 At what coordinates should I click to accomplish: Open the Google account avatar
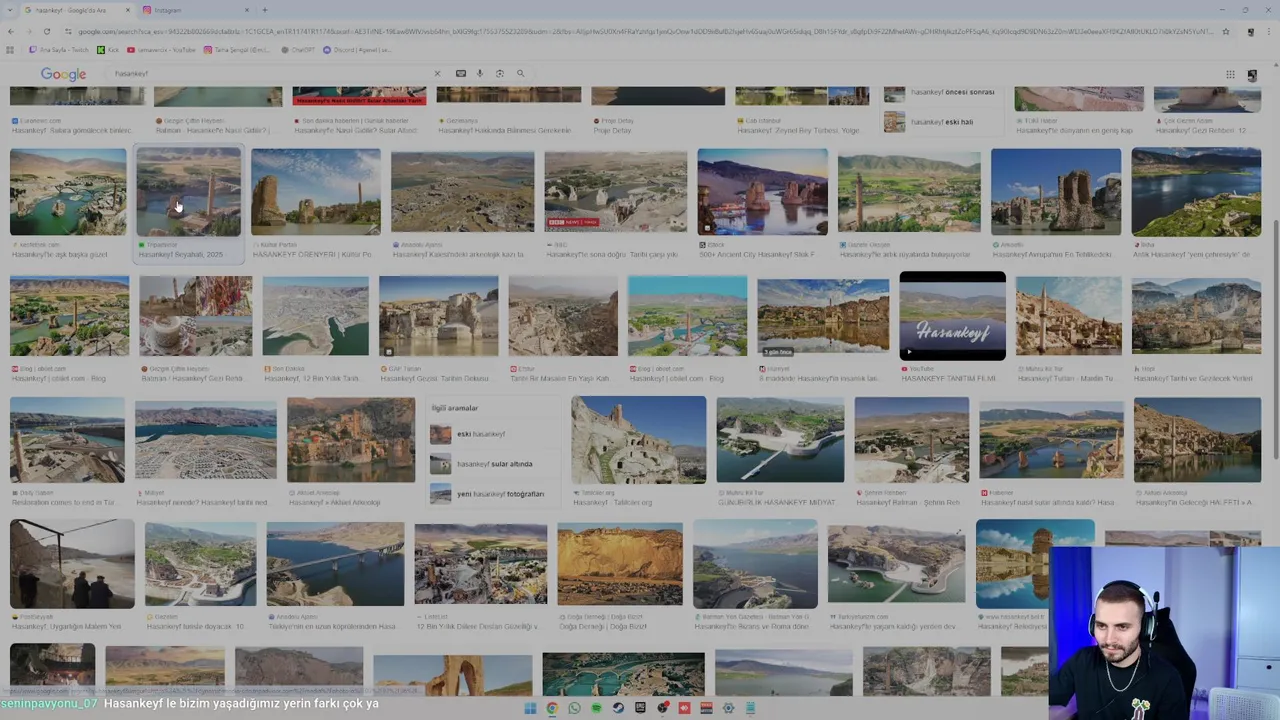pyautogui.click(x=1252, y=75)
